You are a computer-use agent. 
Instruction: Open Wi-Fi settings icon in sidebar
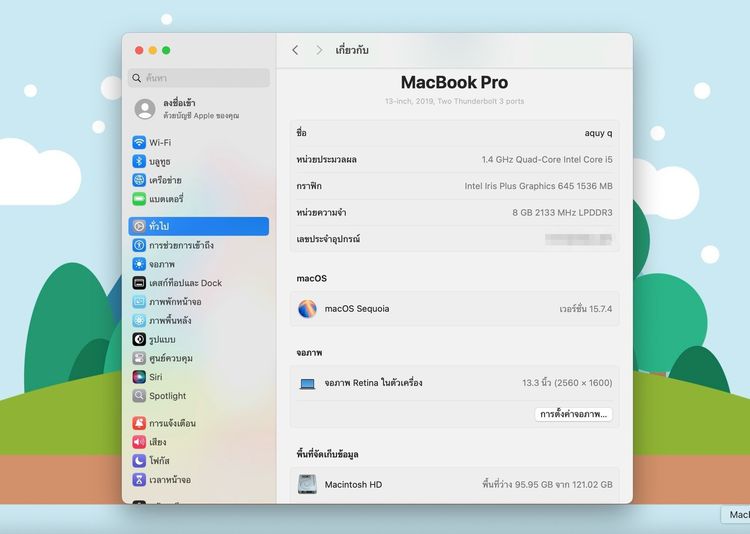139,143
